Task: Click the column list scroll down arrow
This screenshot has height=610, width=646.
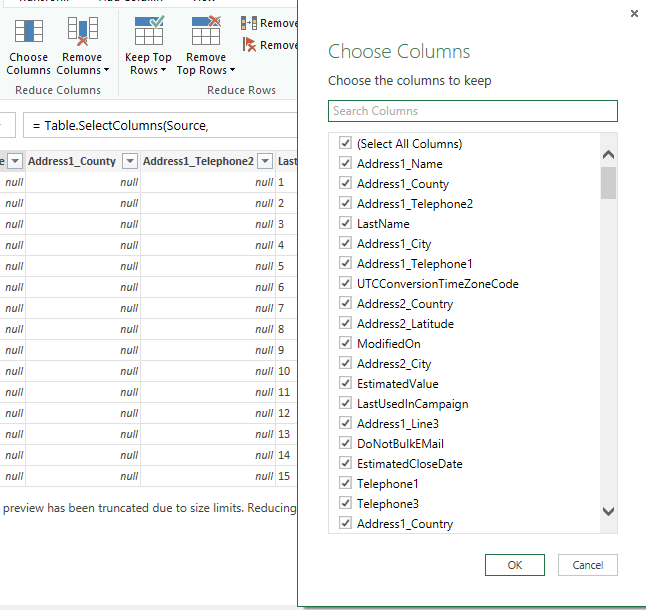Action: 608,511
